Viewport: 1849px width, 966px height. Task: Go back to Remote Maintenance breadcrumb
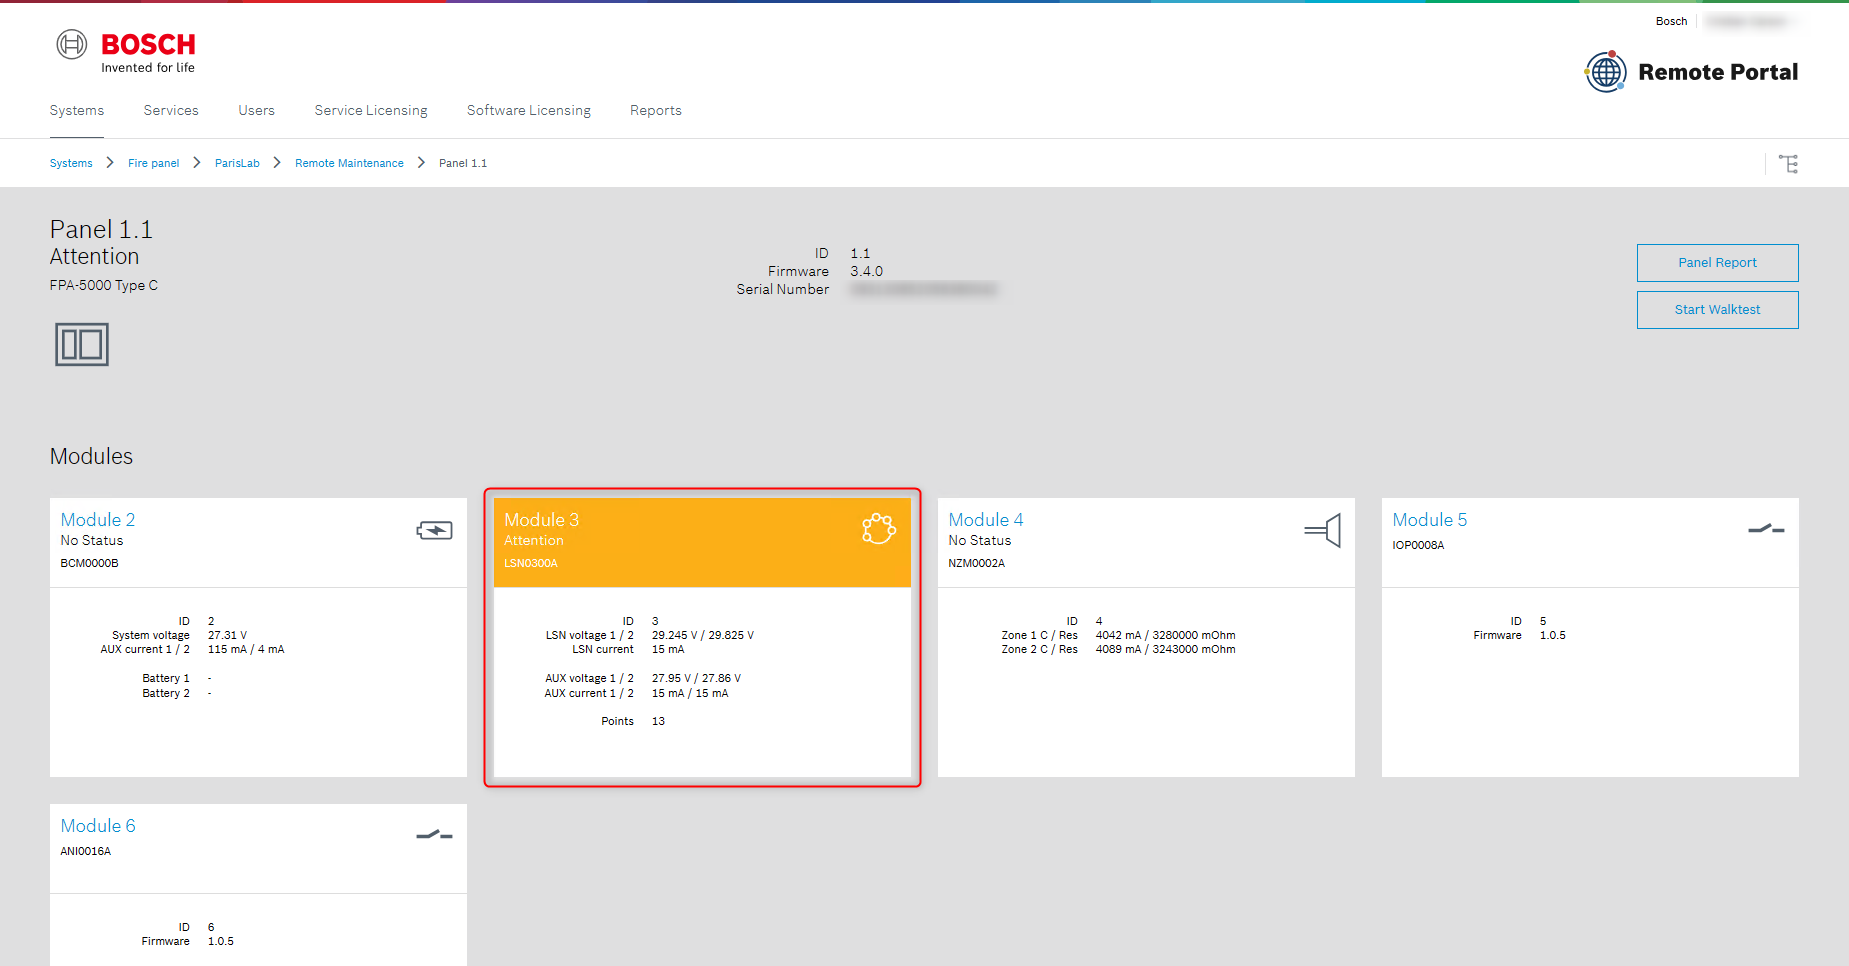point(349,163)
